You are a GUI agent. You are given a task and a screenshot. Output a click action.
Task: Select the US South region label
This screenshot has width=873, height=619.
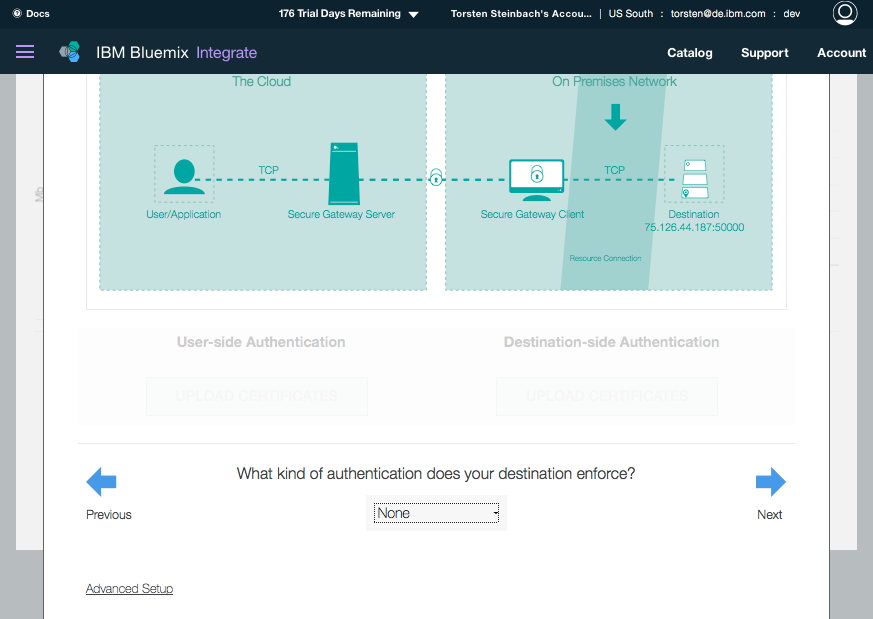tap(631, 13)
